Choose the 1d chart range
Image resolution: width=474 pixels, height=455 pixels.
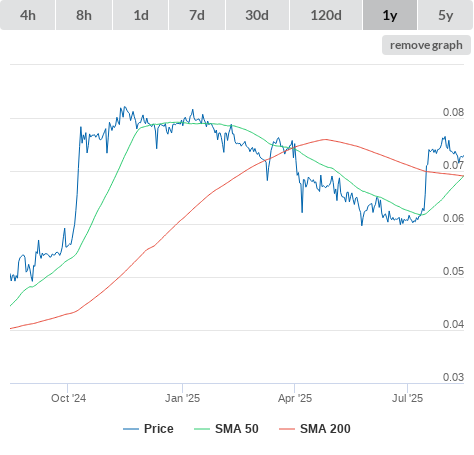click(x=141, y=15)
